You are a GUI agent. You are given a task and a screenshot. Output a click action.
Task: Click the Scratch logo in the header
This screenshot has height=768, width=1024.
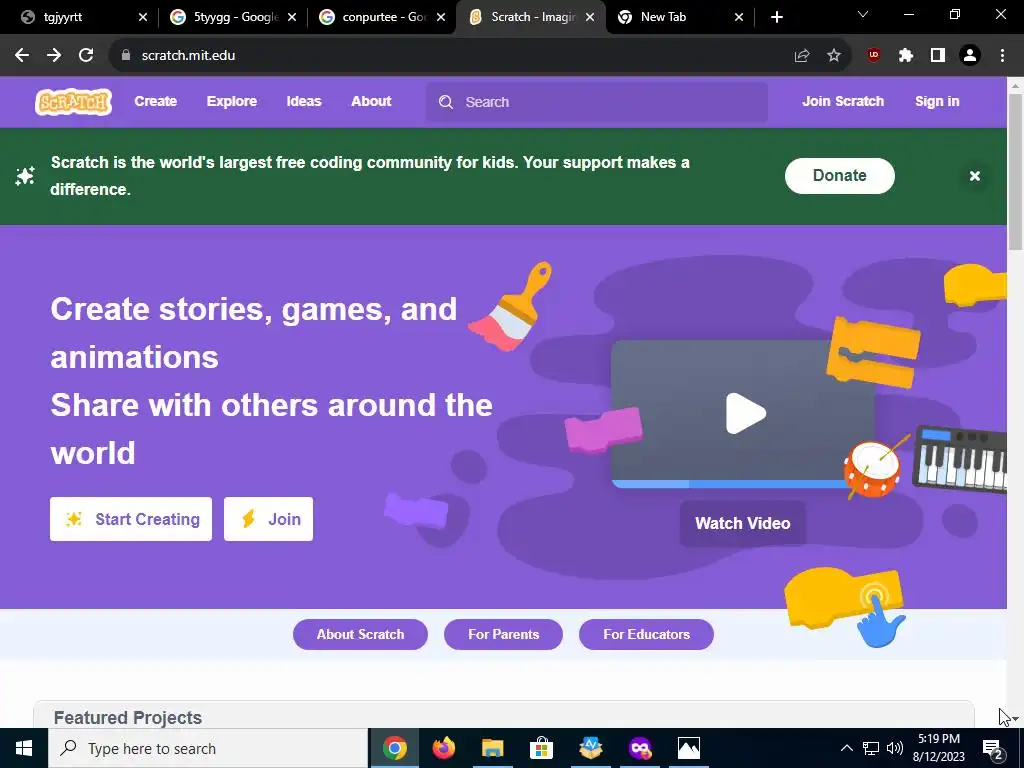(73, 102)
